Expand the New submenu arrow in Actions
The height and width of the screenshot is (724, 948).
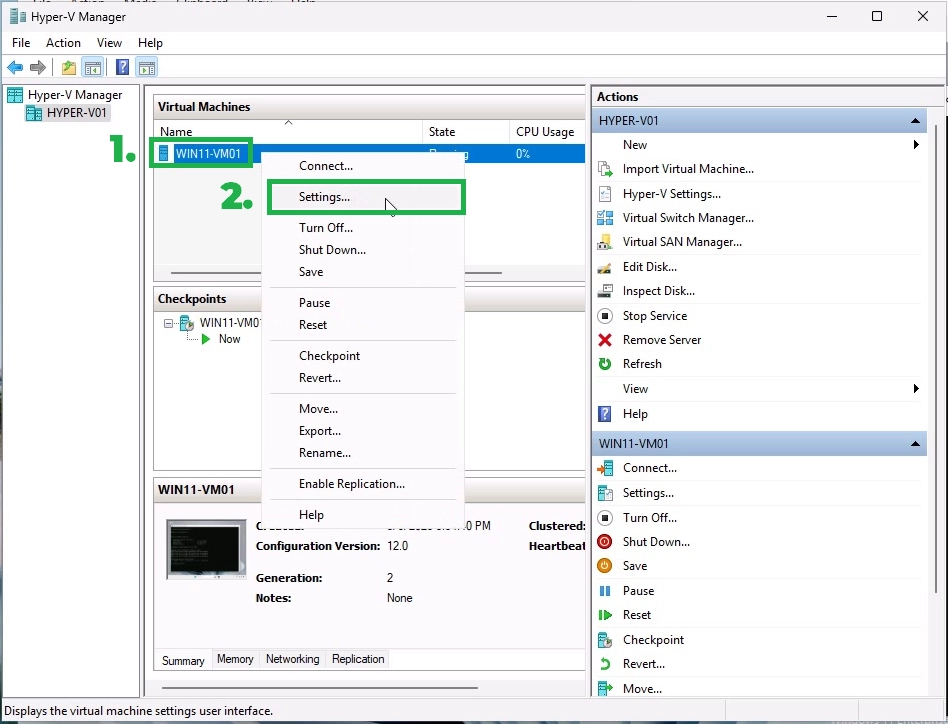916,144
